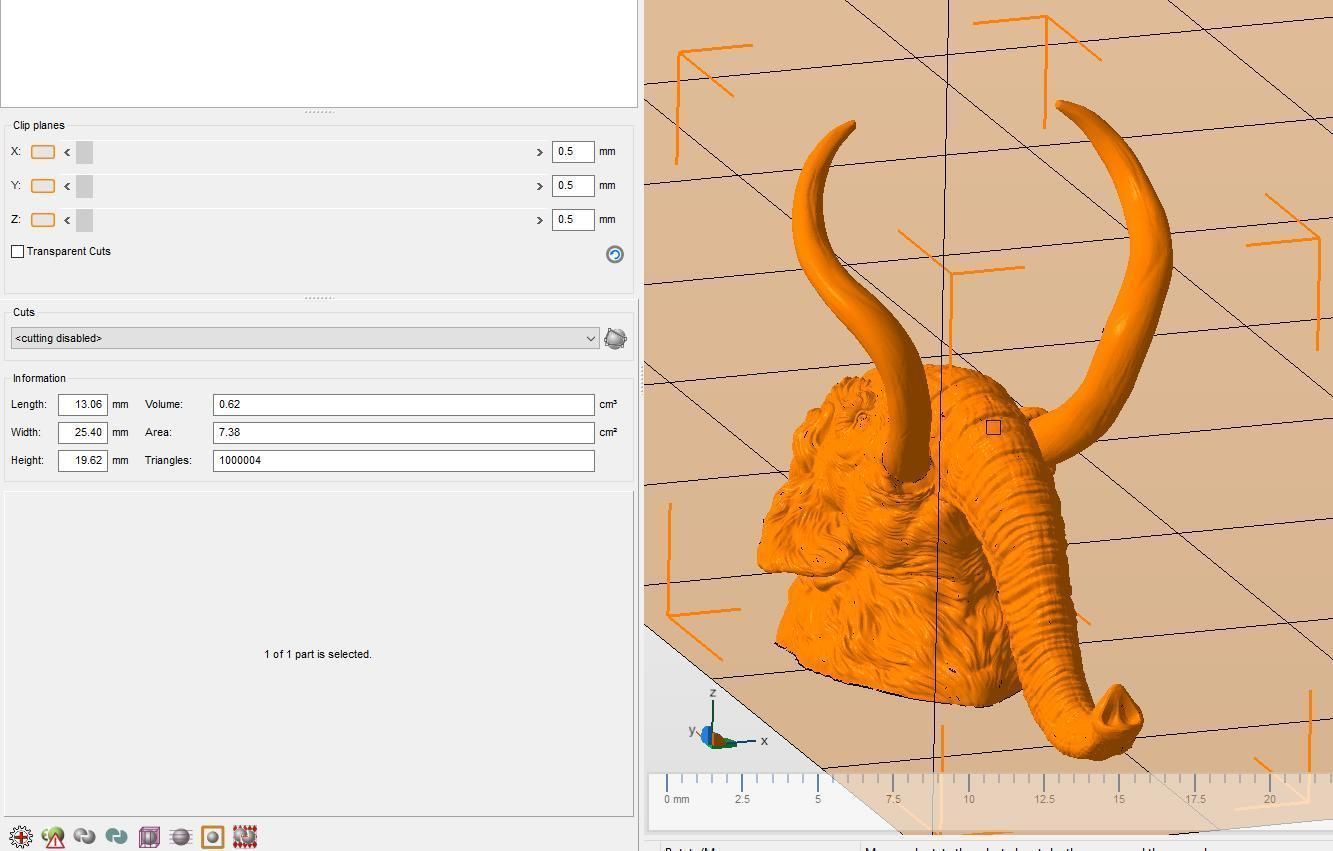
Task: Click the left arrow of the Z clip slider
Action: click(x=67, y=220)
